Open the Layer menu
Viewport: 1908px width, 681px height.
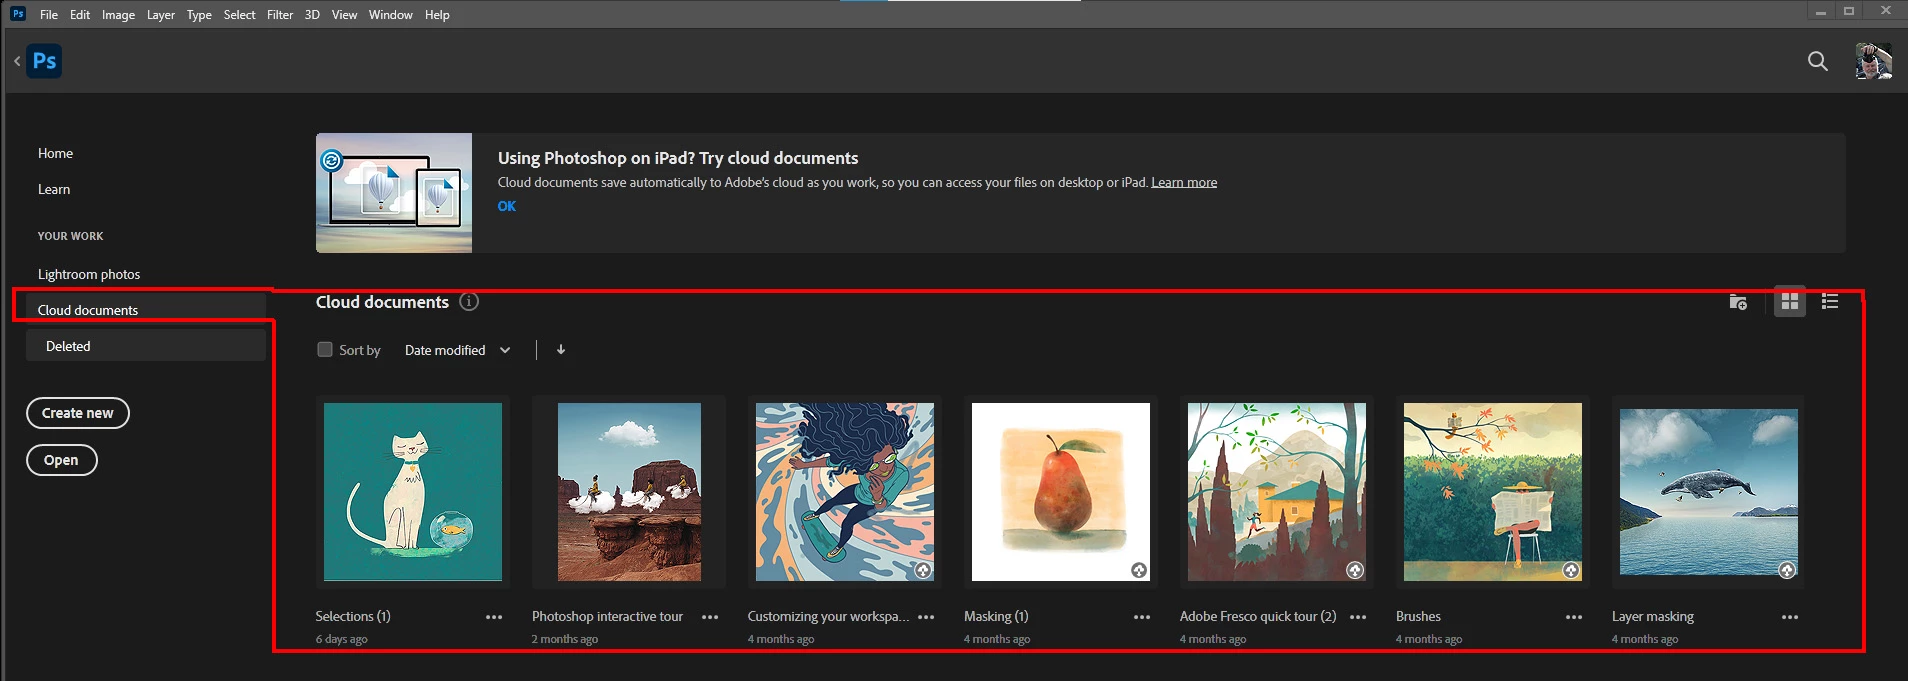tap(160, 14)
